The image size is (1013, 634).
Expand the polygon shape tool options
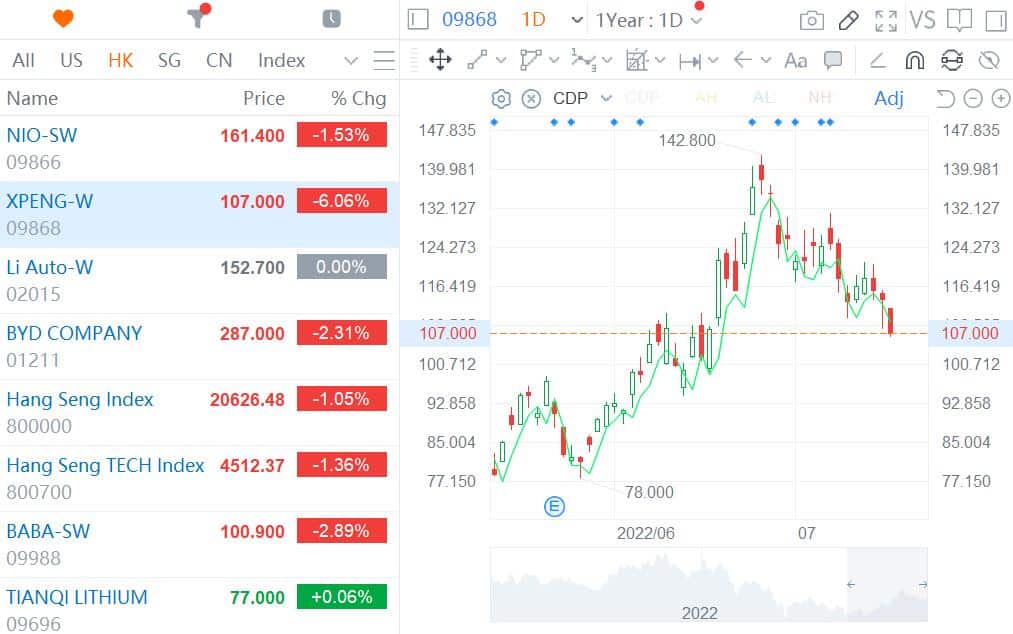click(554, 60)
